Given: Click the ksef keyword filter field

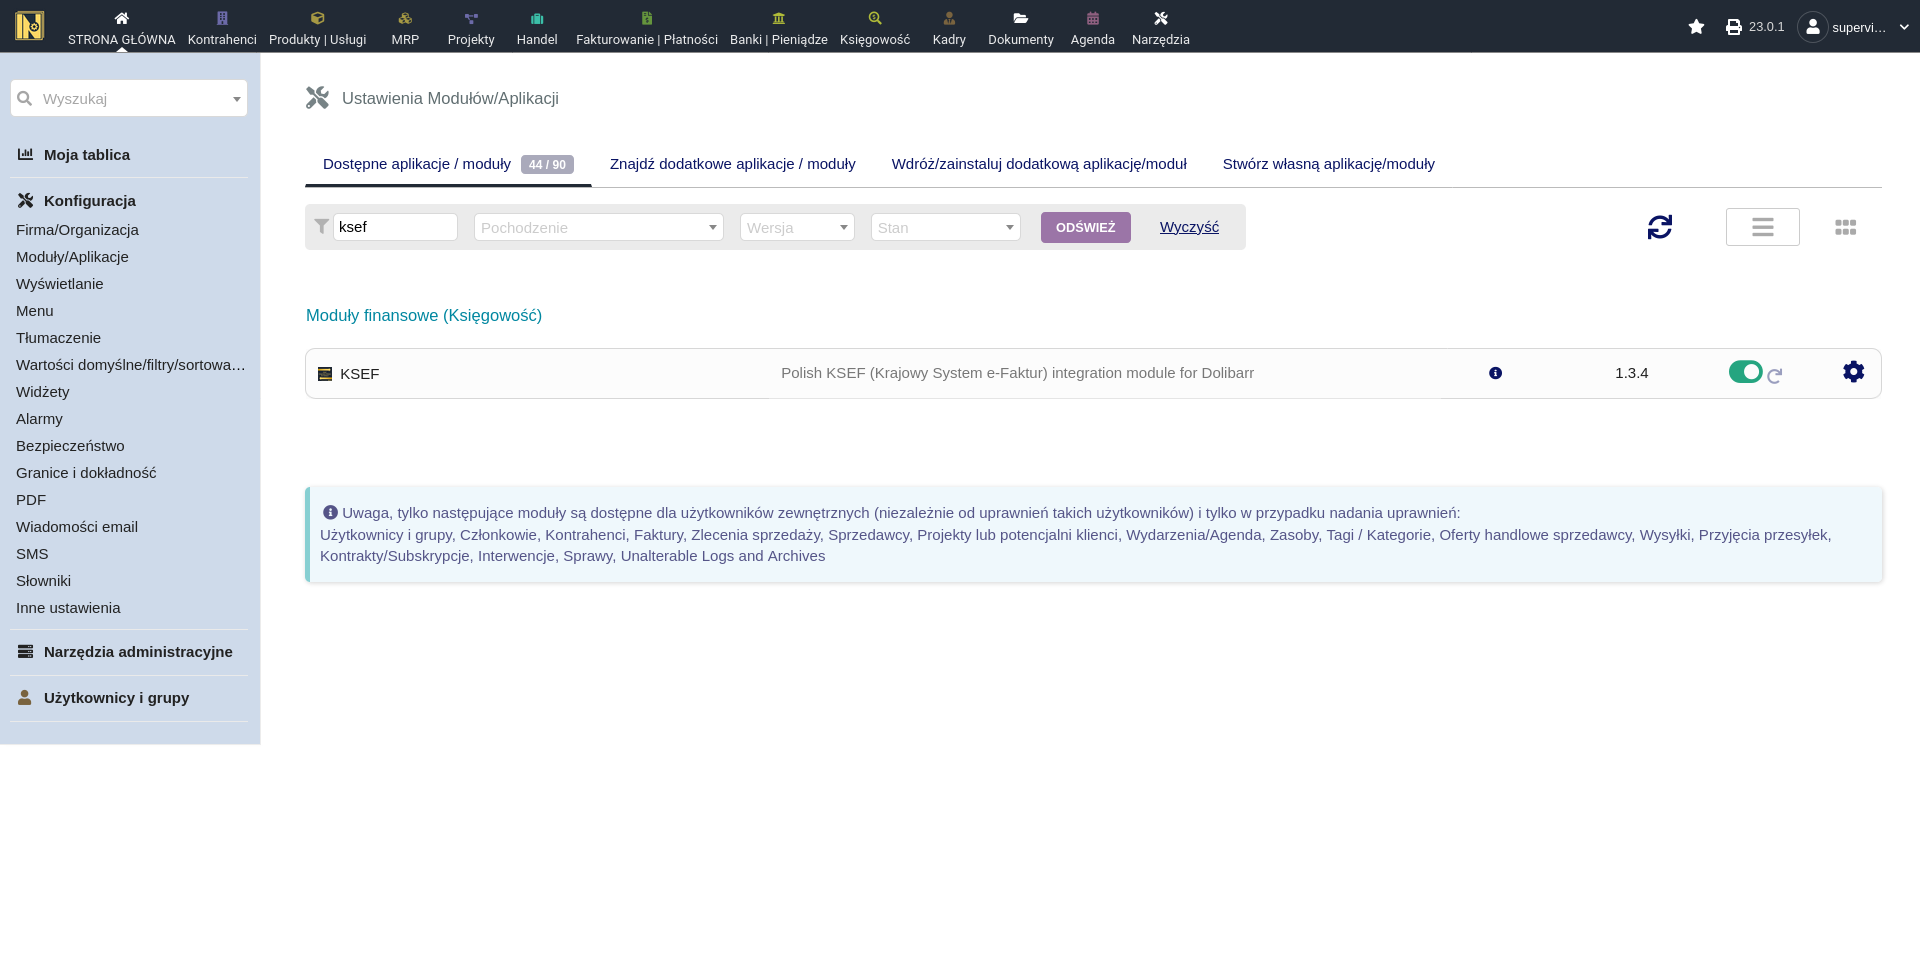Looking at the screenshot, I should point(395,227).
